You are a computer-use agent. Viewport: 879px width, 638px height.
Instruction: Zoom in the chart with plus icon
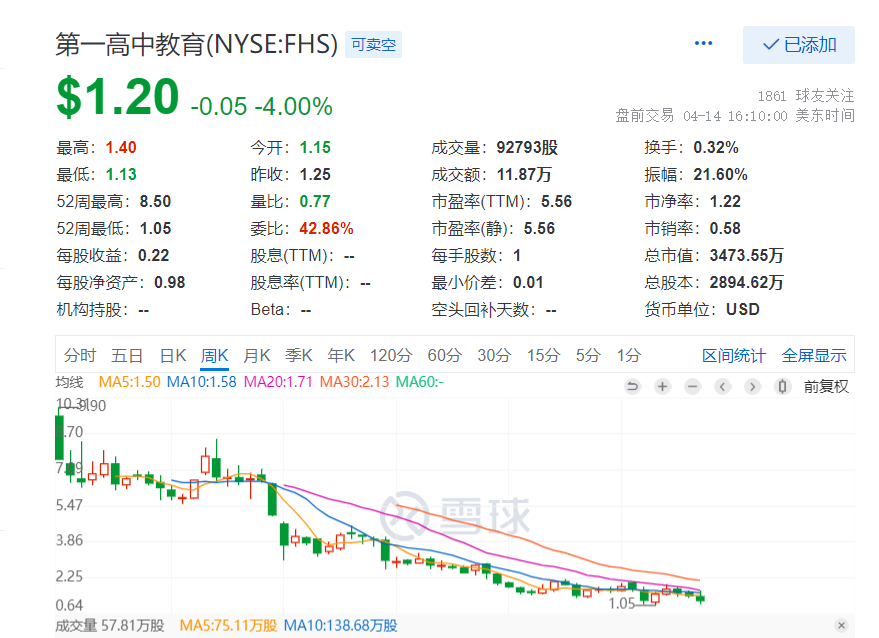point(662,386)
